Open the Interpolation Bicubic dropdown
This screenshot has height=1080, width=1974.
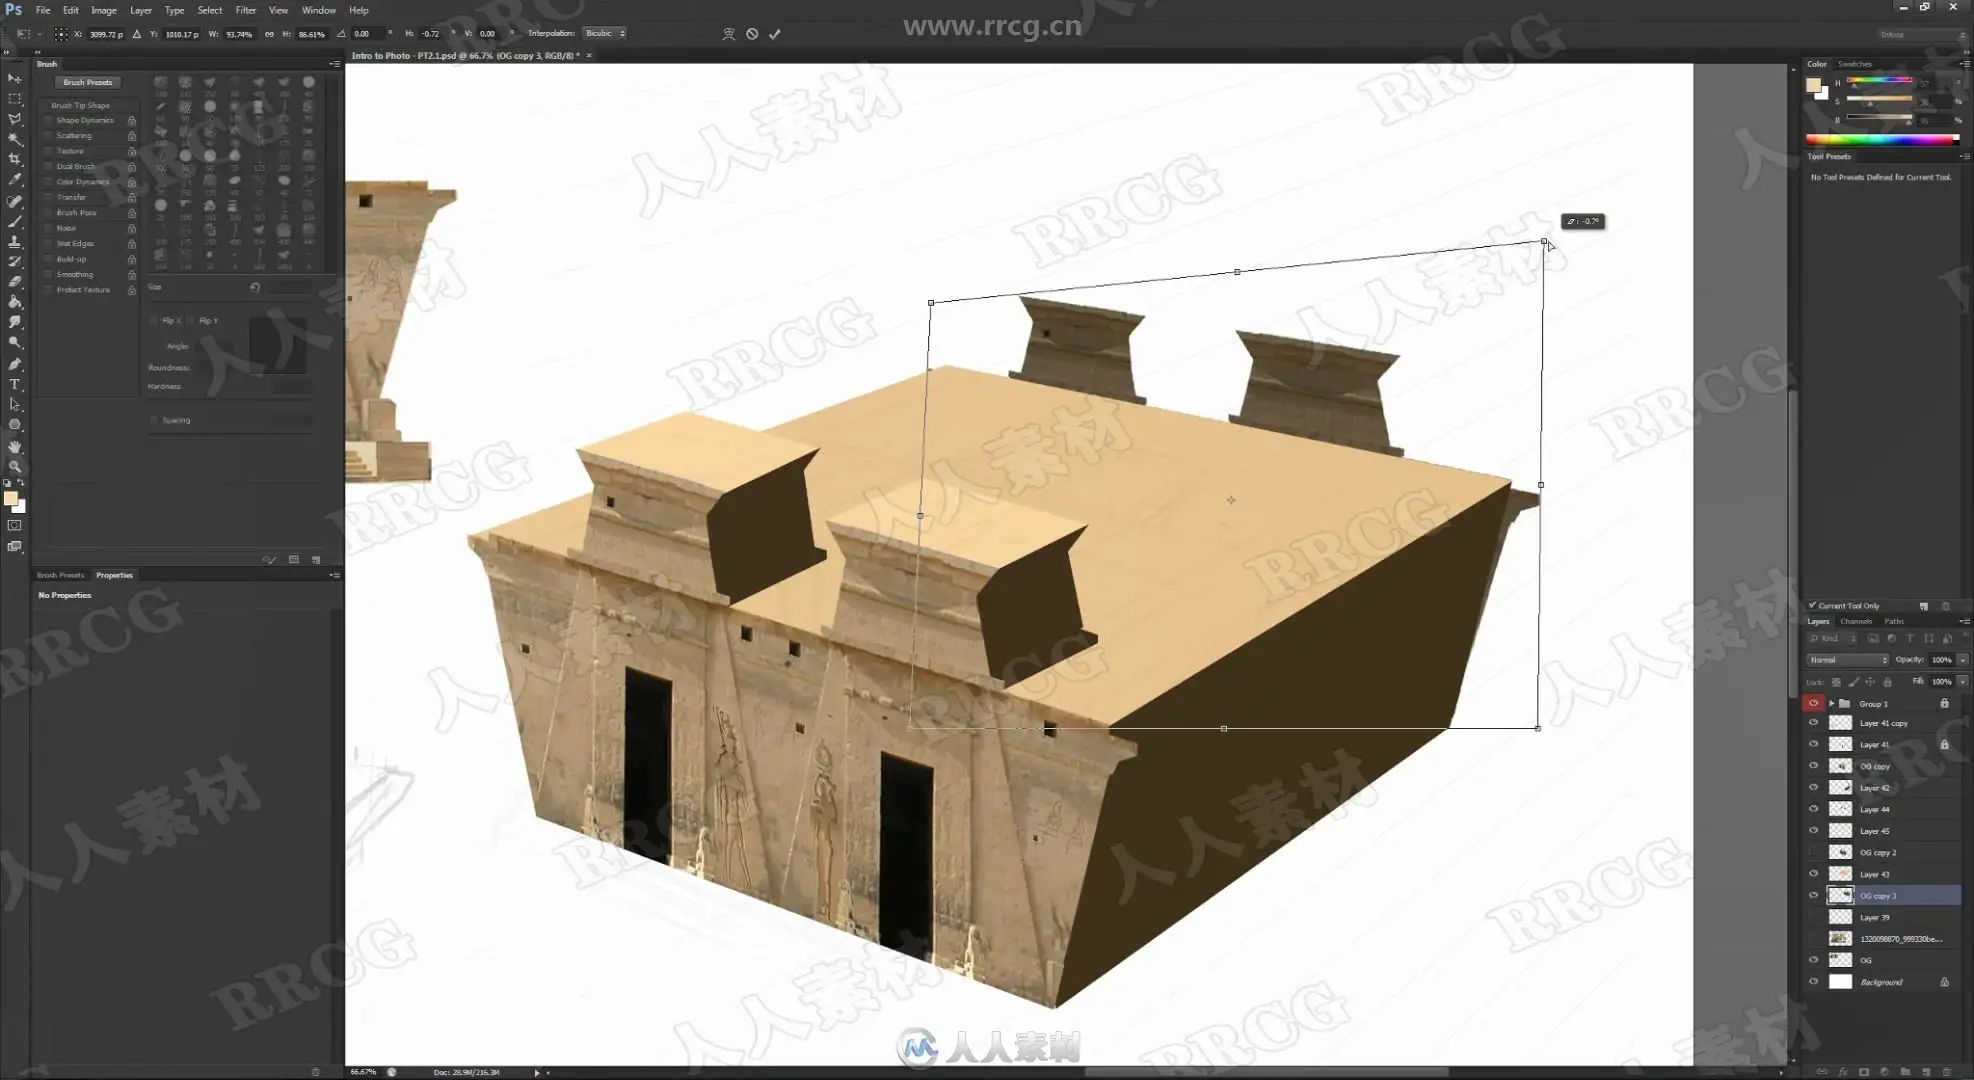[x=605, y=33]
